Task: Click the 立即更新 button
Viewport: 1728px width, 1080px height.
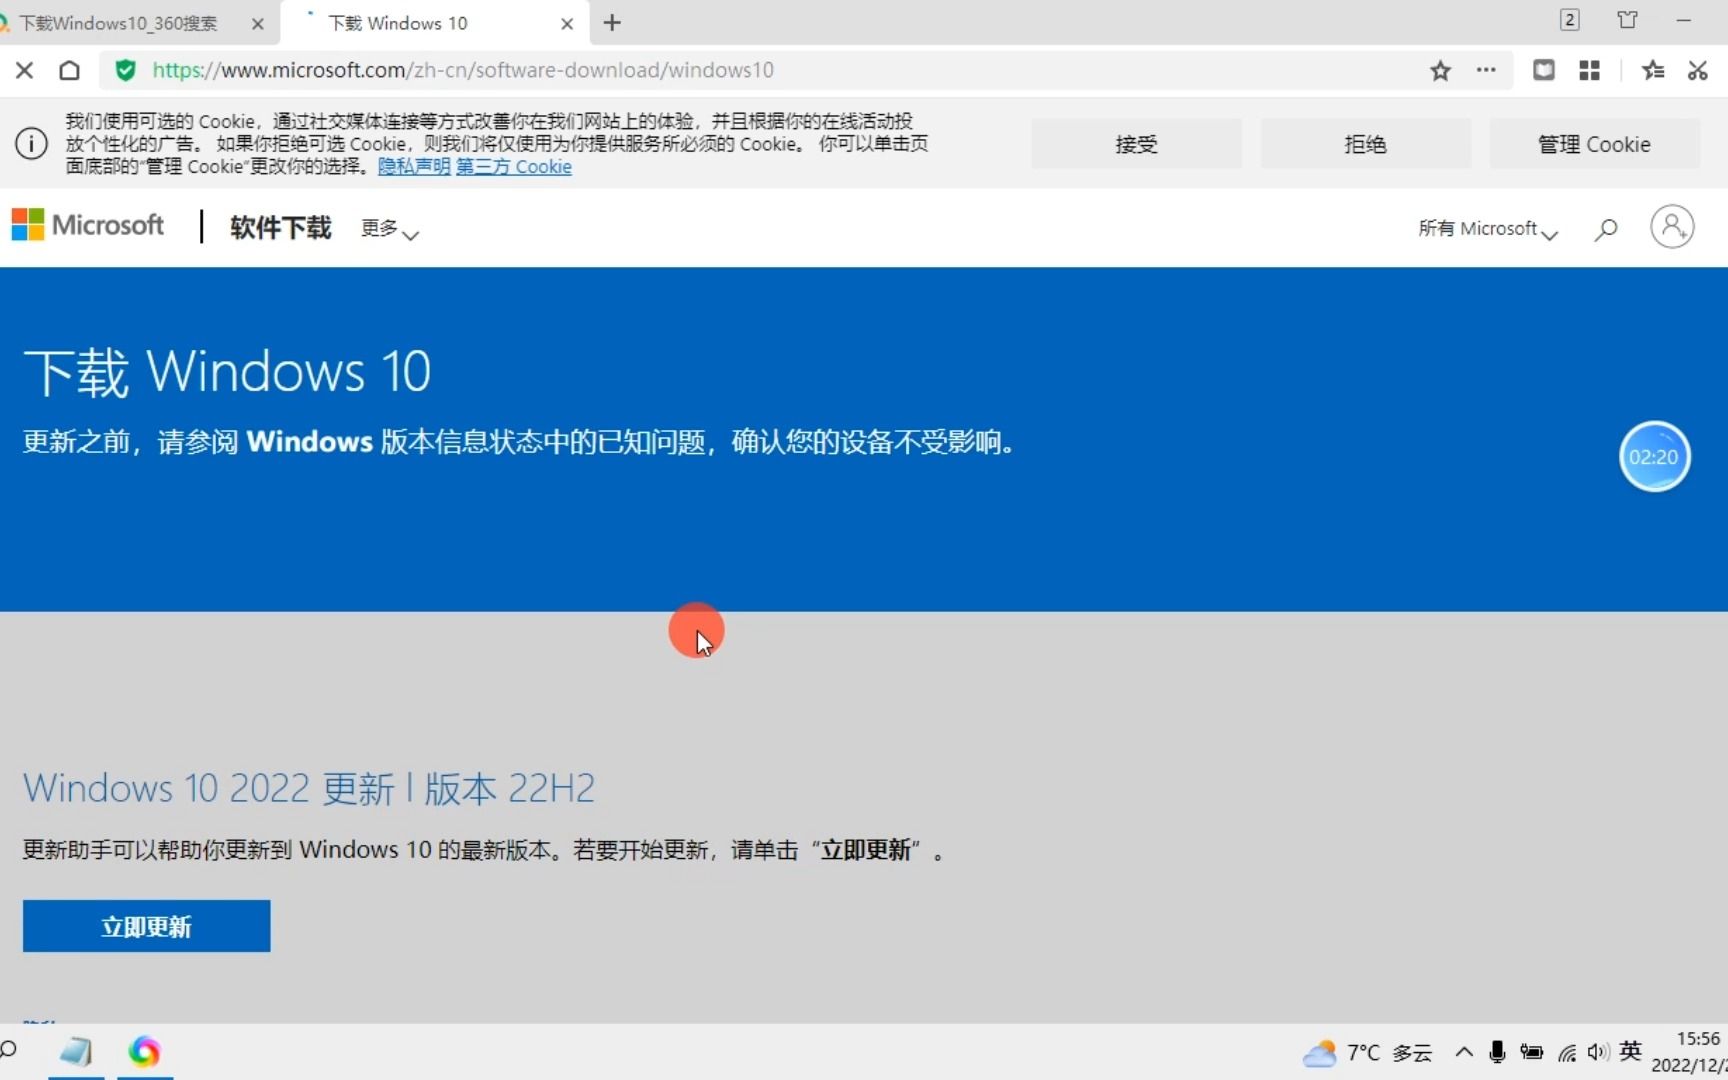Action: pos(146,926)
